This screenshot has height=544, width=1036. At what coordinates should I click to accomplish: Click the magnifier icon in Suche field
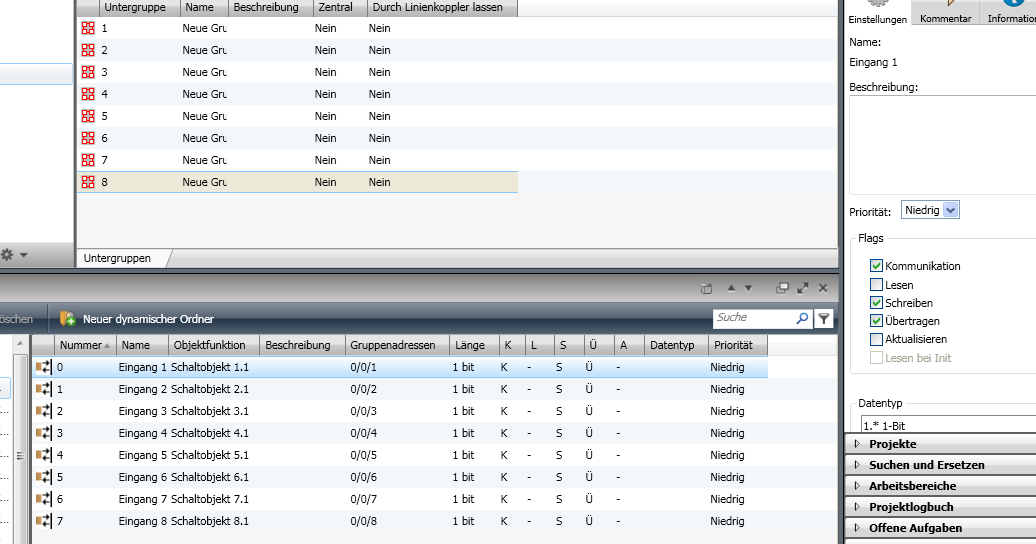(x=802, y=318)
